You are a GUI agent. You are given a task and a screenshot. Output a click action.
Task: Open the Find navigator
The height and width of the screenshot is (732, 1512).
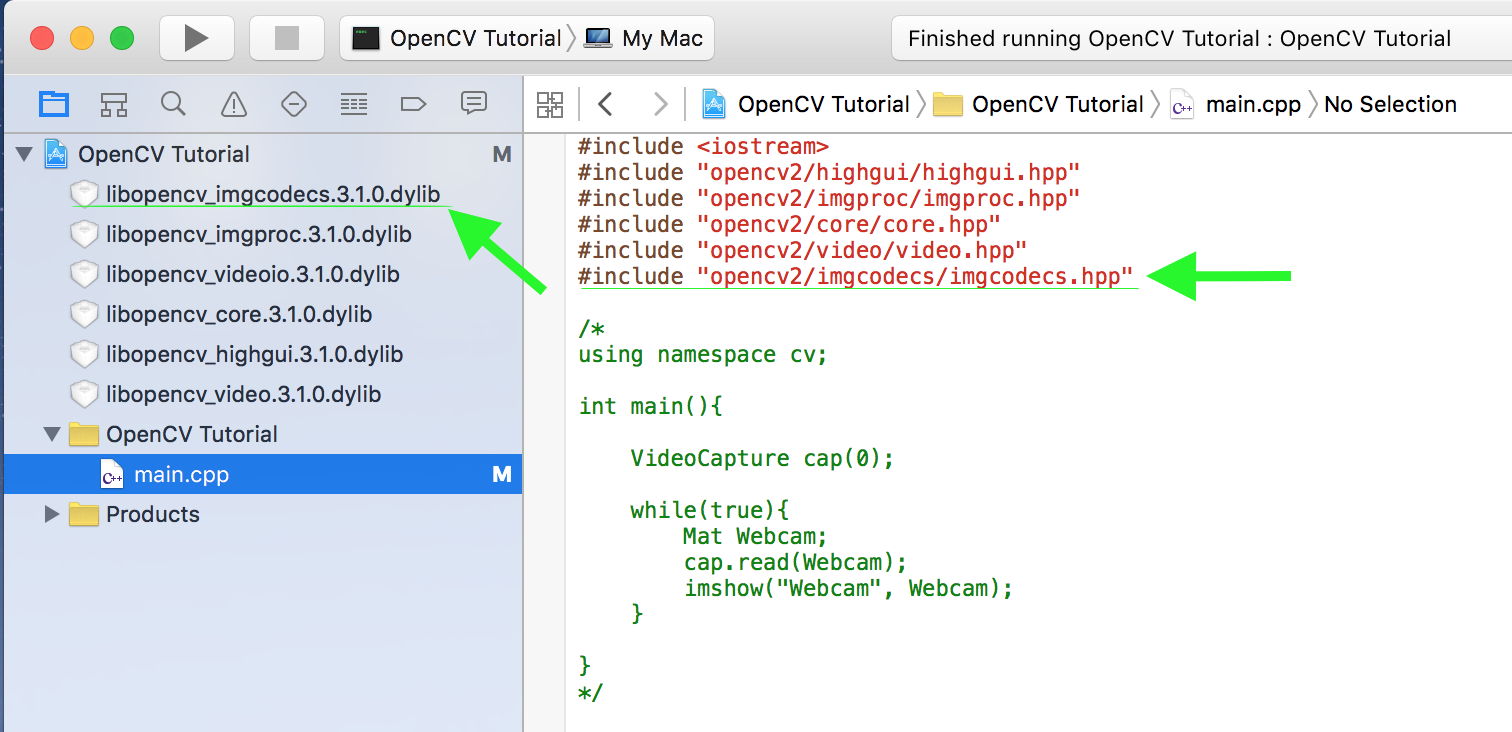[173, 103]
